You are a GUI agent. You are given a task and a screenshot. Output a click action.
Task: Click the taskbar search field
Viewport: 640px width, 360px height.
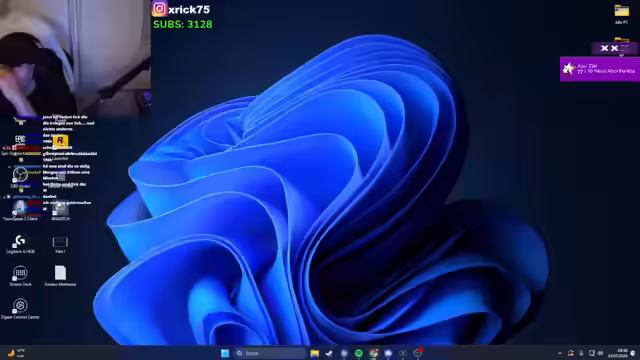pyautogui.click(x=271, y=353)
